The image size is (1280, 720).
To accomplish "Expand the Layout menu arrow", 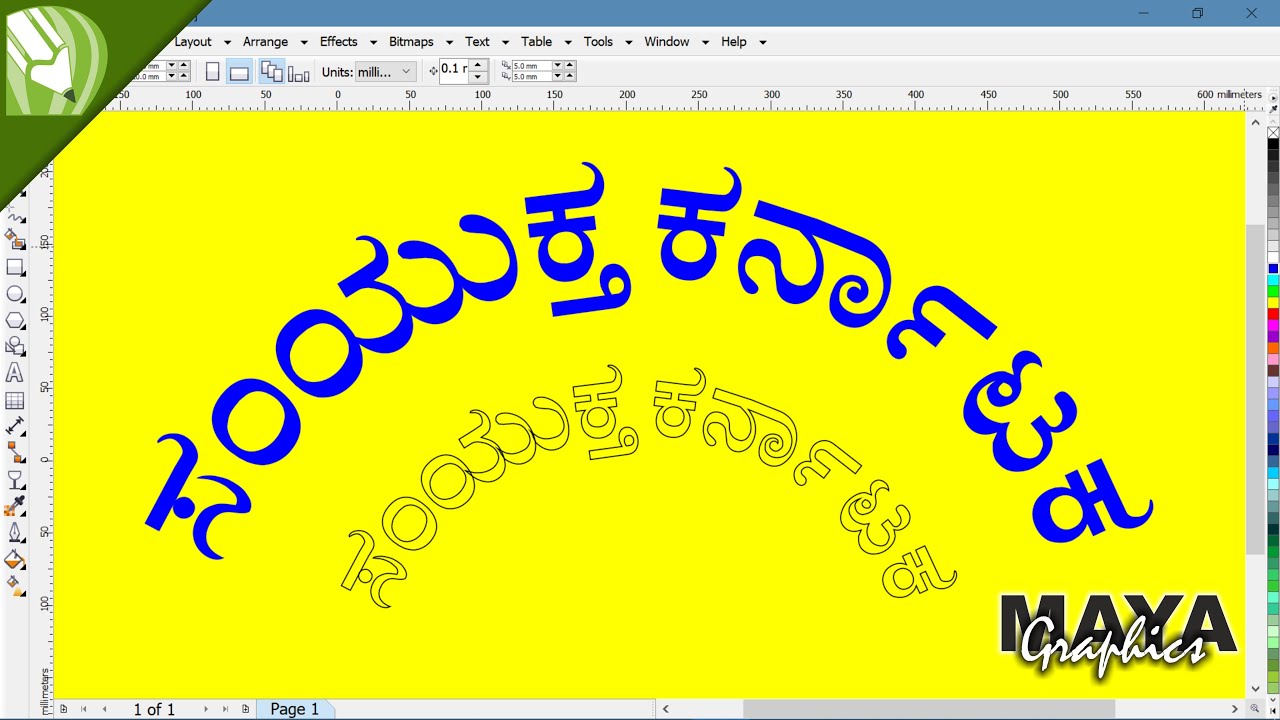I will click(x=227, y=42).
